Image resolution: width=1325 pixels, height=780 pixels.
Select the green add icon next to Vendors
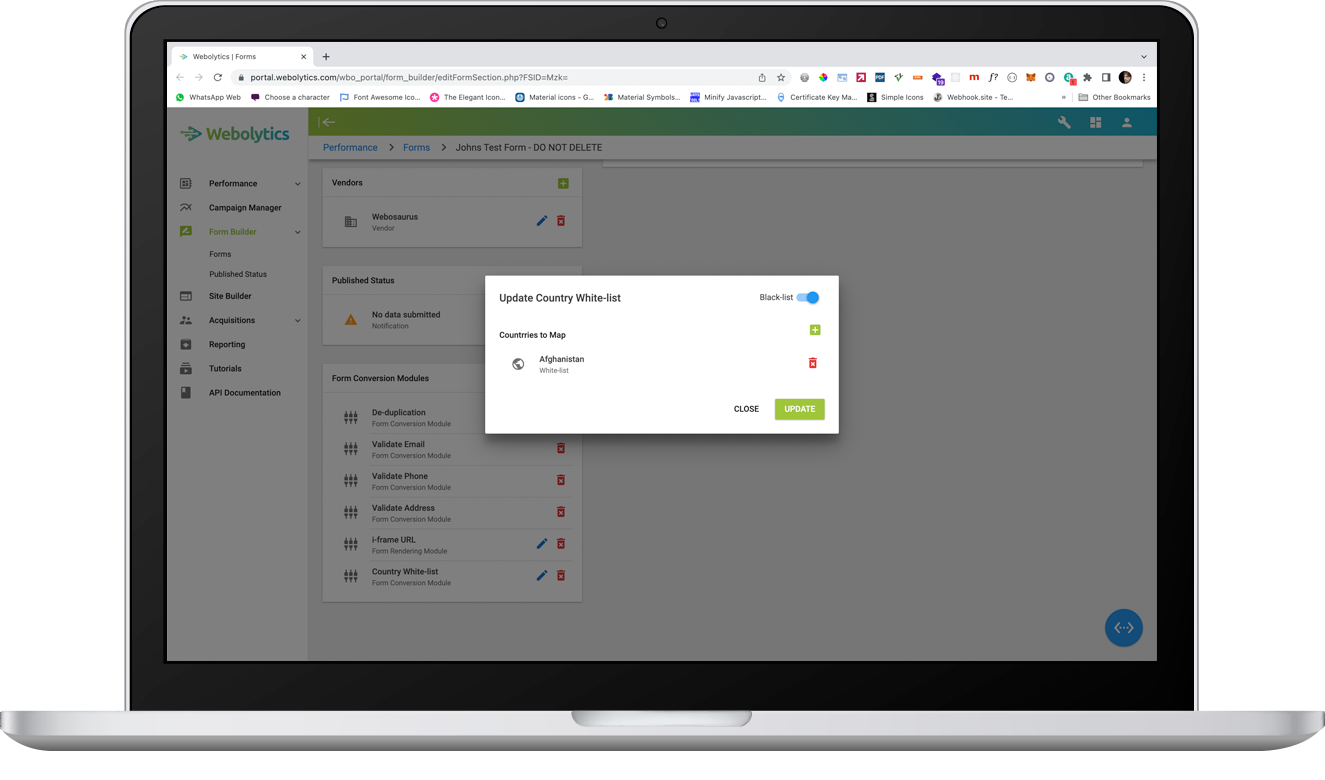coord(563,183)
